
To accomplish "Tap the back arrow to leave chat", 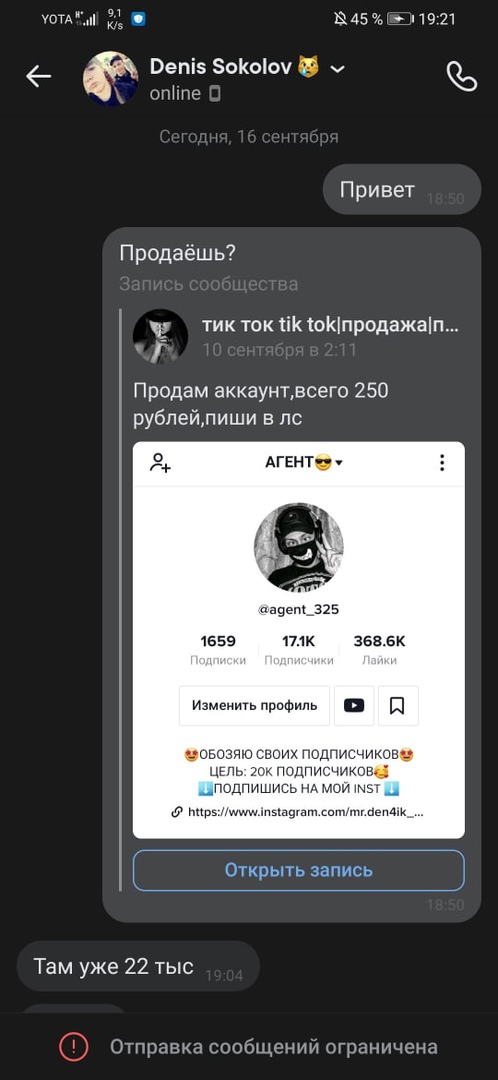I will point(39,77).
